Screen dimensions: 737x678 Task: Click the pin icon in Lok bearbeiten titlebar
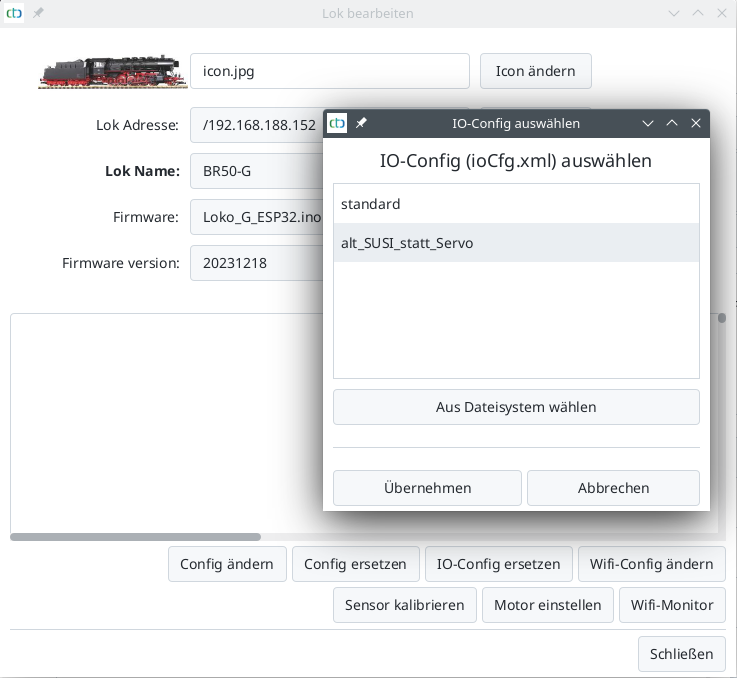point(38,13)
